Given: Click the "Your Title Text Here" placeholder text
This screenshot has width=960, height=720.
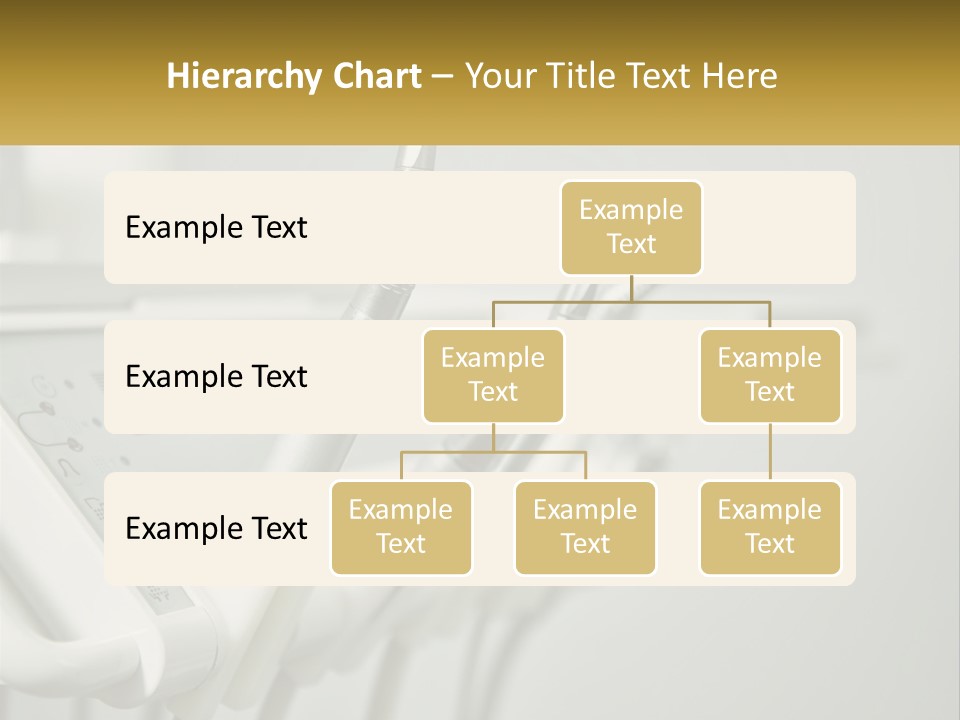Looking at the screenshot, I should pos(619,75).
